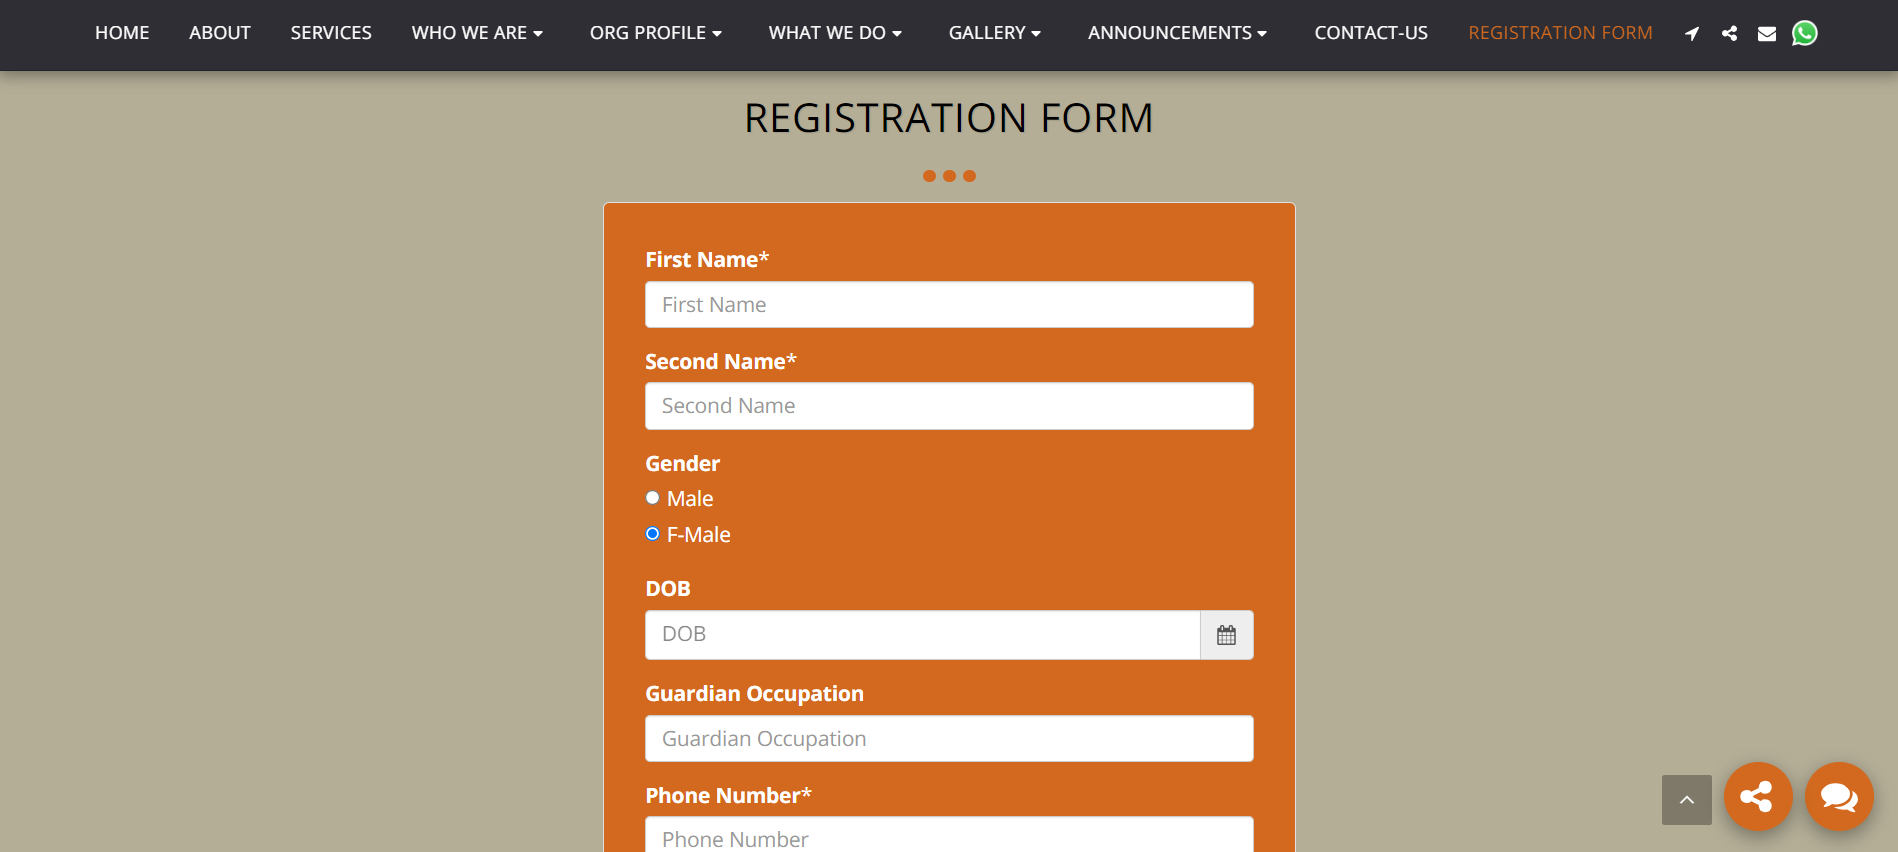1898x852 pixels.
Task: Open the DOB calendar picker icon
Action: (x=1226, y=635)
